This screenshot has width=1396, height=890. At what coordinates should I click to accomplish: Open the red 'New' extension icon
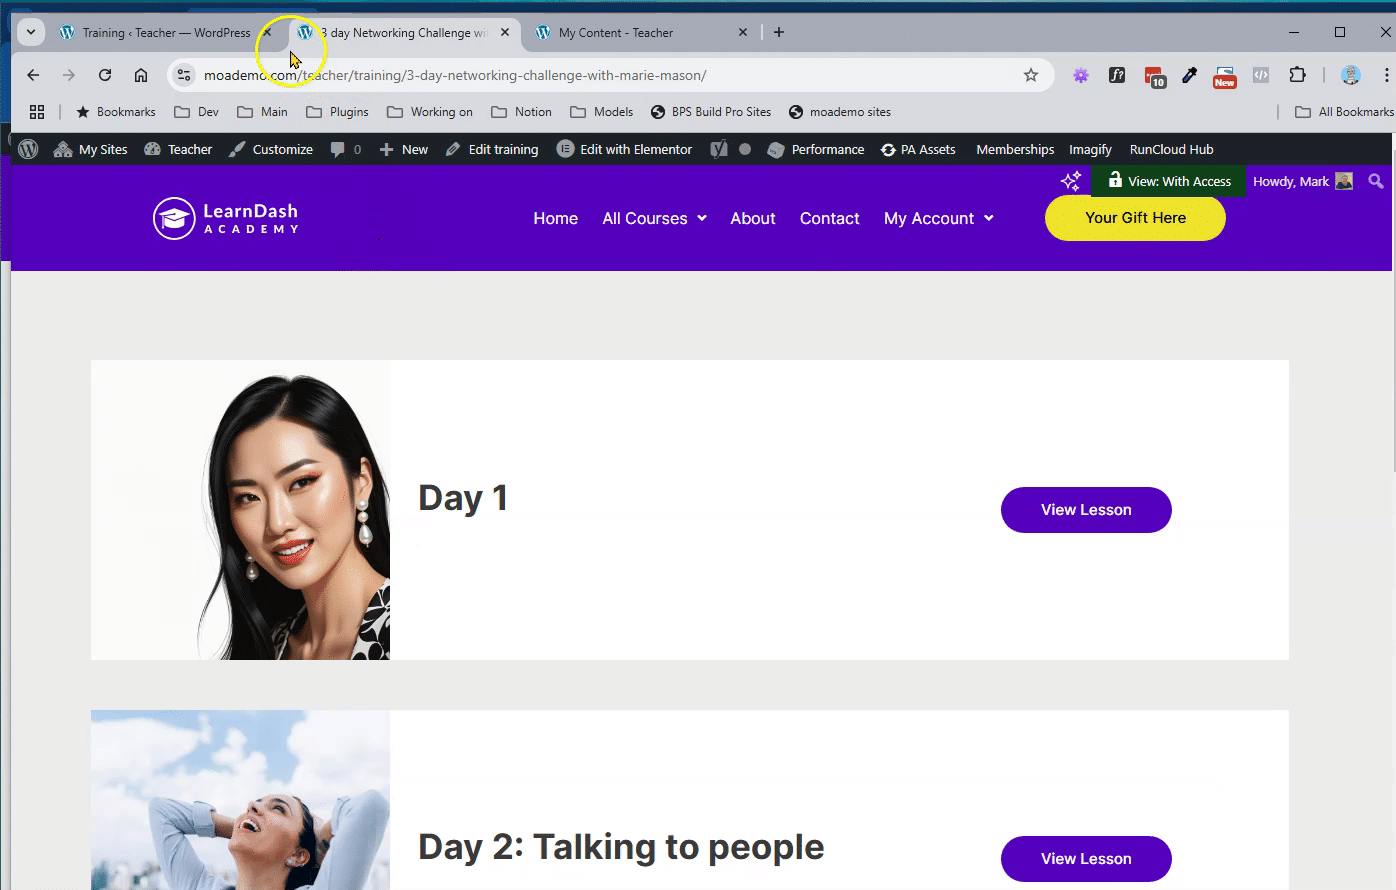point(1225,76)
